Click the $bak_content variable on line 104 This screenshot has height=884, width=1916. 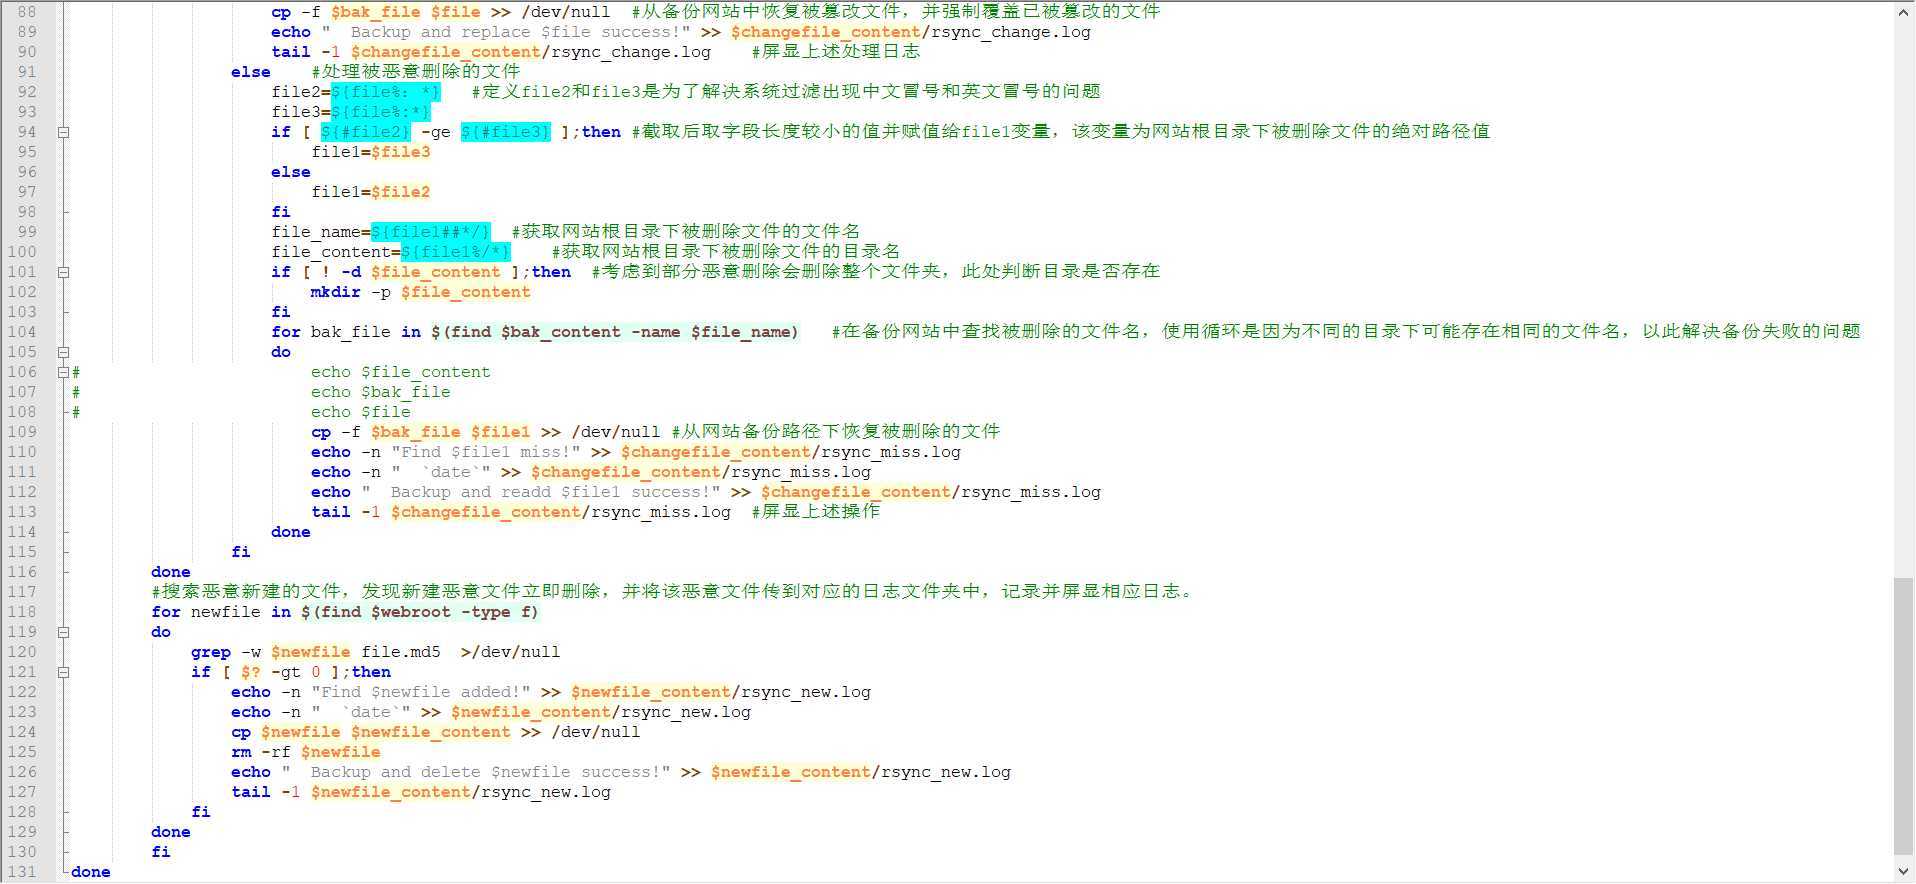561,332
